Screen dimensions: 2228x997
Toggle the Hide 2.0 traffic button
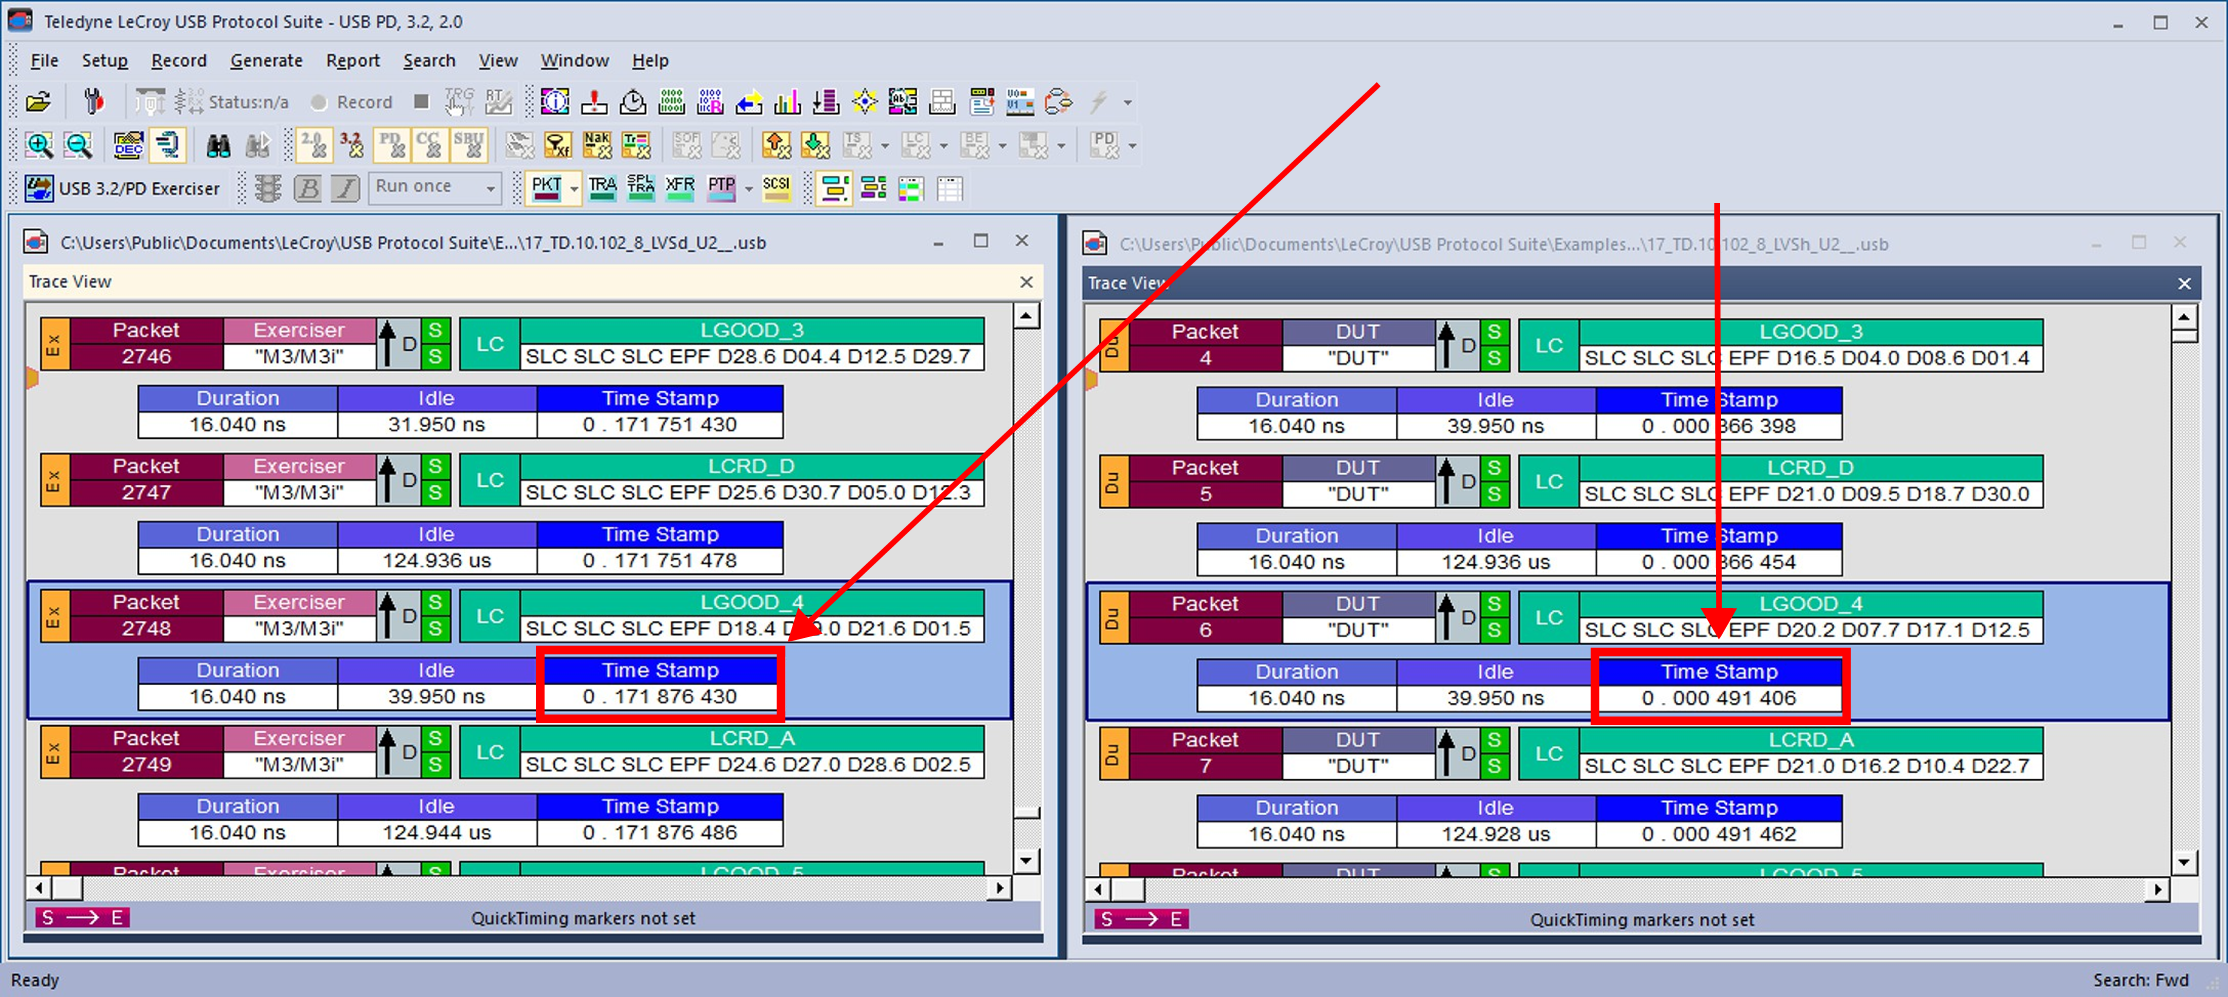pos(313,146)
